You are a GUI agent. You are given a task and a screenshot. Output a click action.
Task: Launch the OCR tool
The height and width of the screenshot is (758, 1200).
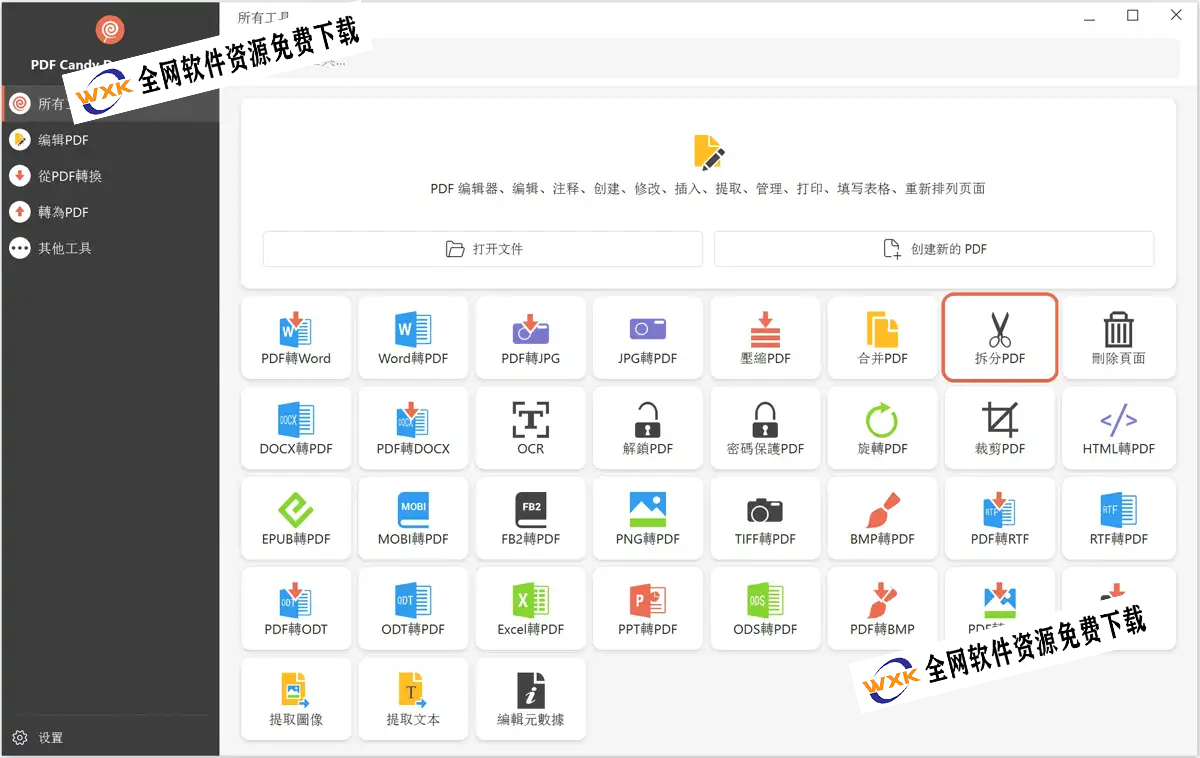click(530, 428)
